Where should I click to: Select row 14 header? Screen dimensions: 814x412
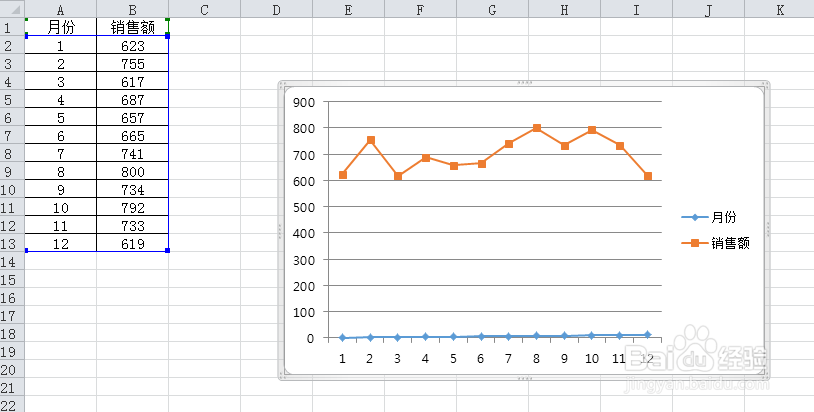12,261
